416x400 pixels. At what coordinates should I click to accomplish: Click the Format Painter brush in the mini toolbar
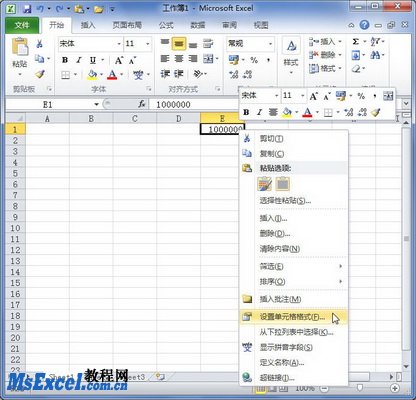[x=376, y=112]
